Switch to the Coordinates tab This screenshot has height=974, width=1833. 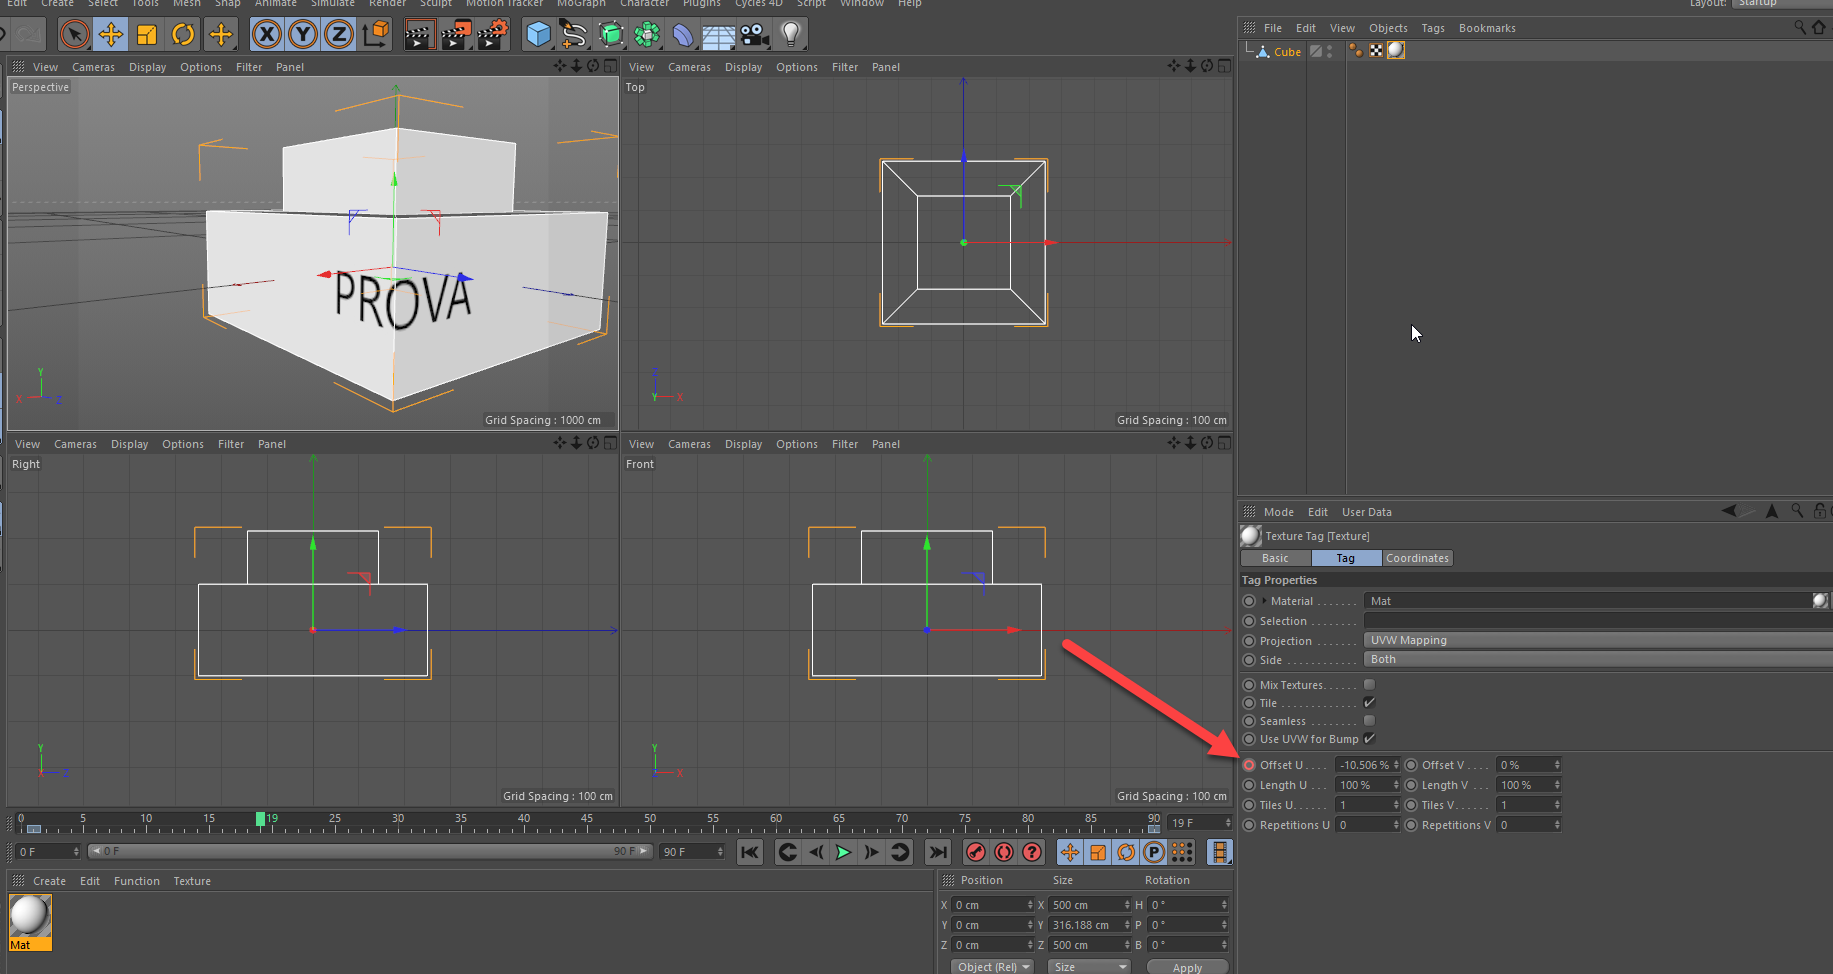coord(1417,558)
